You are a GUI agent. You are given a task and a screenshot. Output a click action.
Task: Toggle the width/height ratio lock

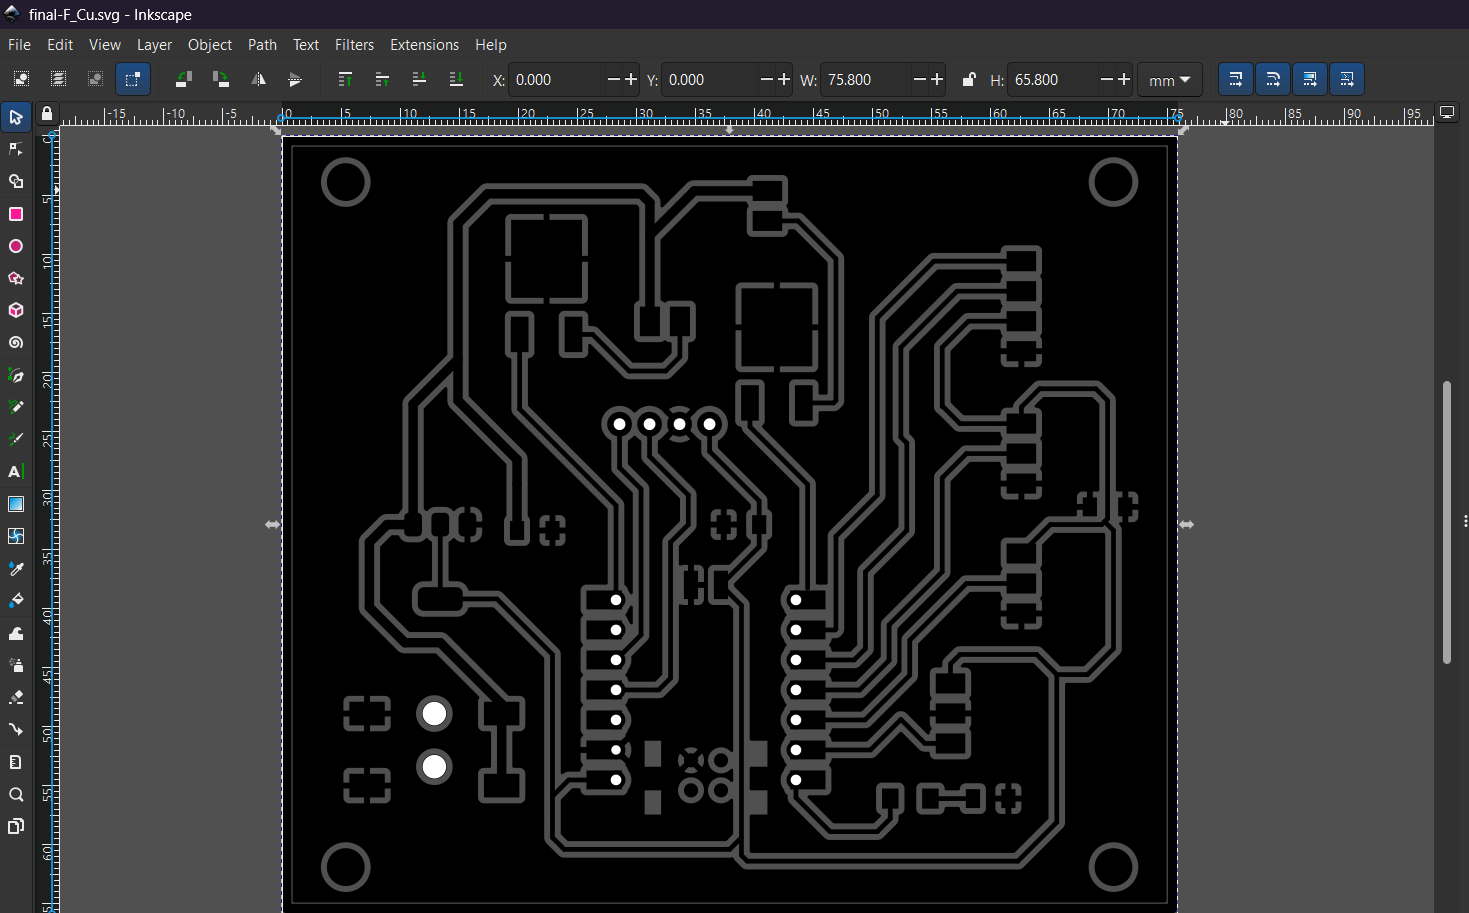pyautogui.click(x=969, y=80)
